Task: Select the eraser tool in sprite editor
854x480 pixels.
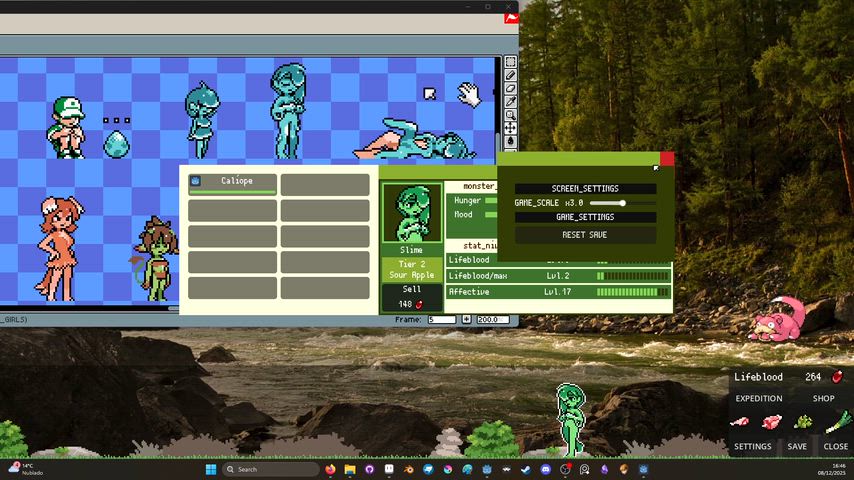Action: point(510,88)
